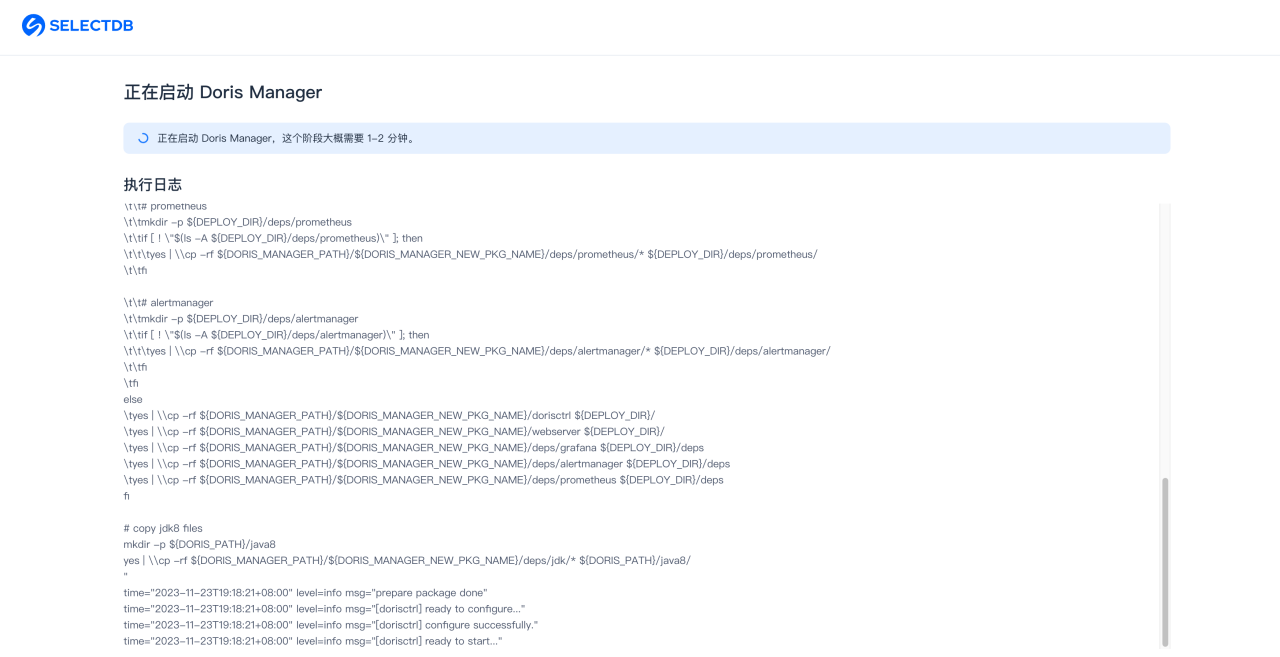This screenshot has height=657, width=1280.
Task: Click the "# alertmanager" comment log line
Action: pyautogui.click(x=169, y=303)
